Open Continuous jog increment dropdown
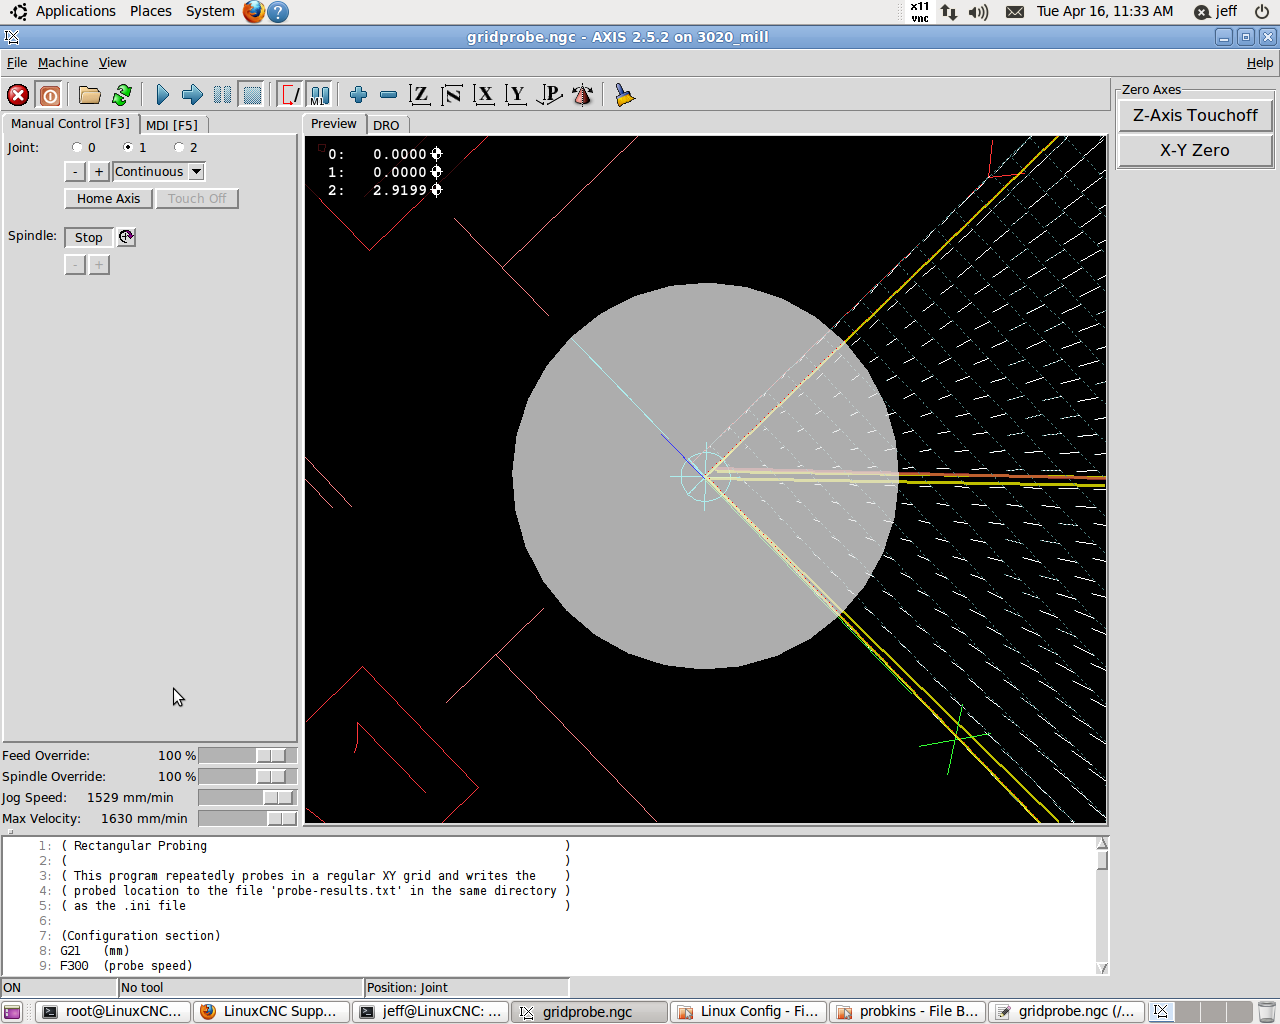1280x1024 pixels. pyautogui.click(x=159, y=172)
